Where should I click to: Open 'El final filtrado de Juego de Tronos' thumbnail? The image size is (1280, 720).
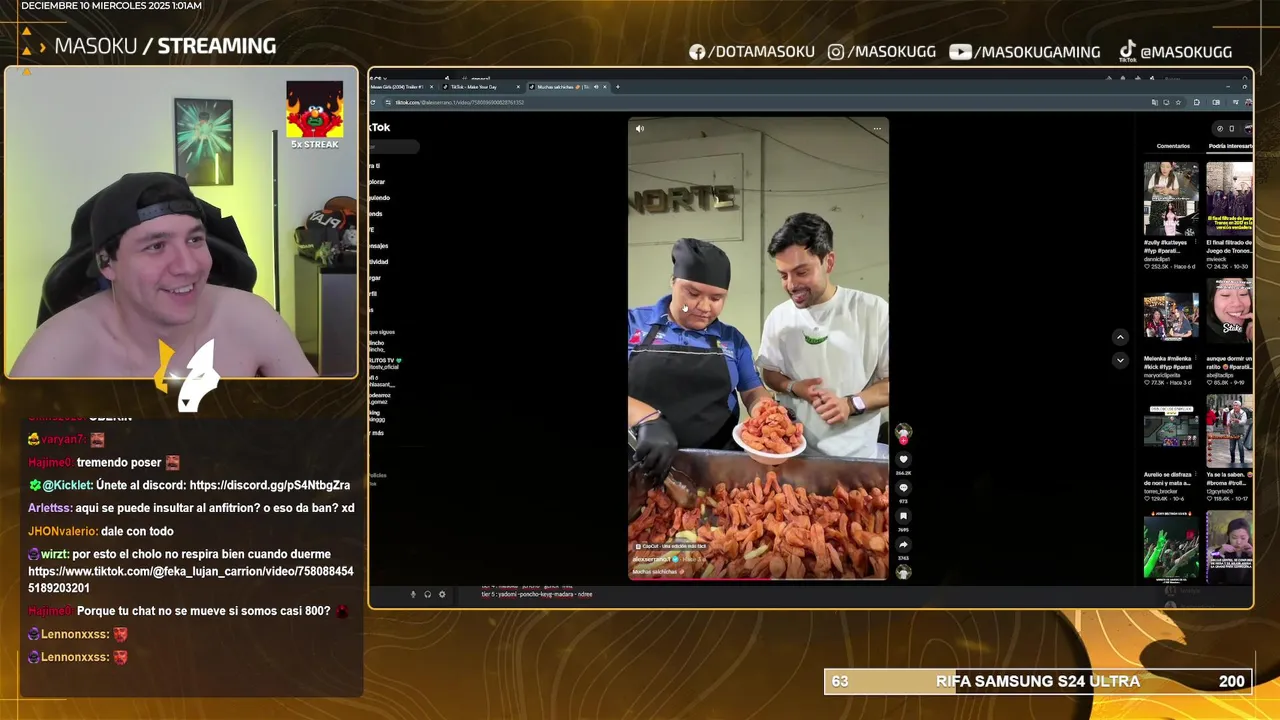(x=1229, y=199)
